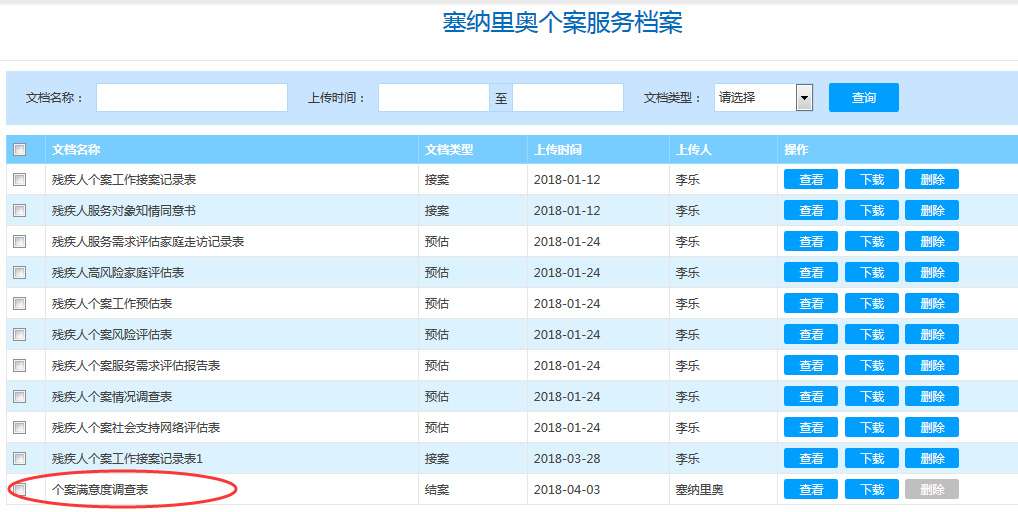Select checkbox for 残疾人高风险家庭评估表
The image size is (1018, 512).
19,273
